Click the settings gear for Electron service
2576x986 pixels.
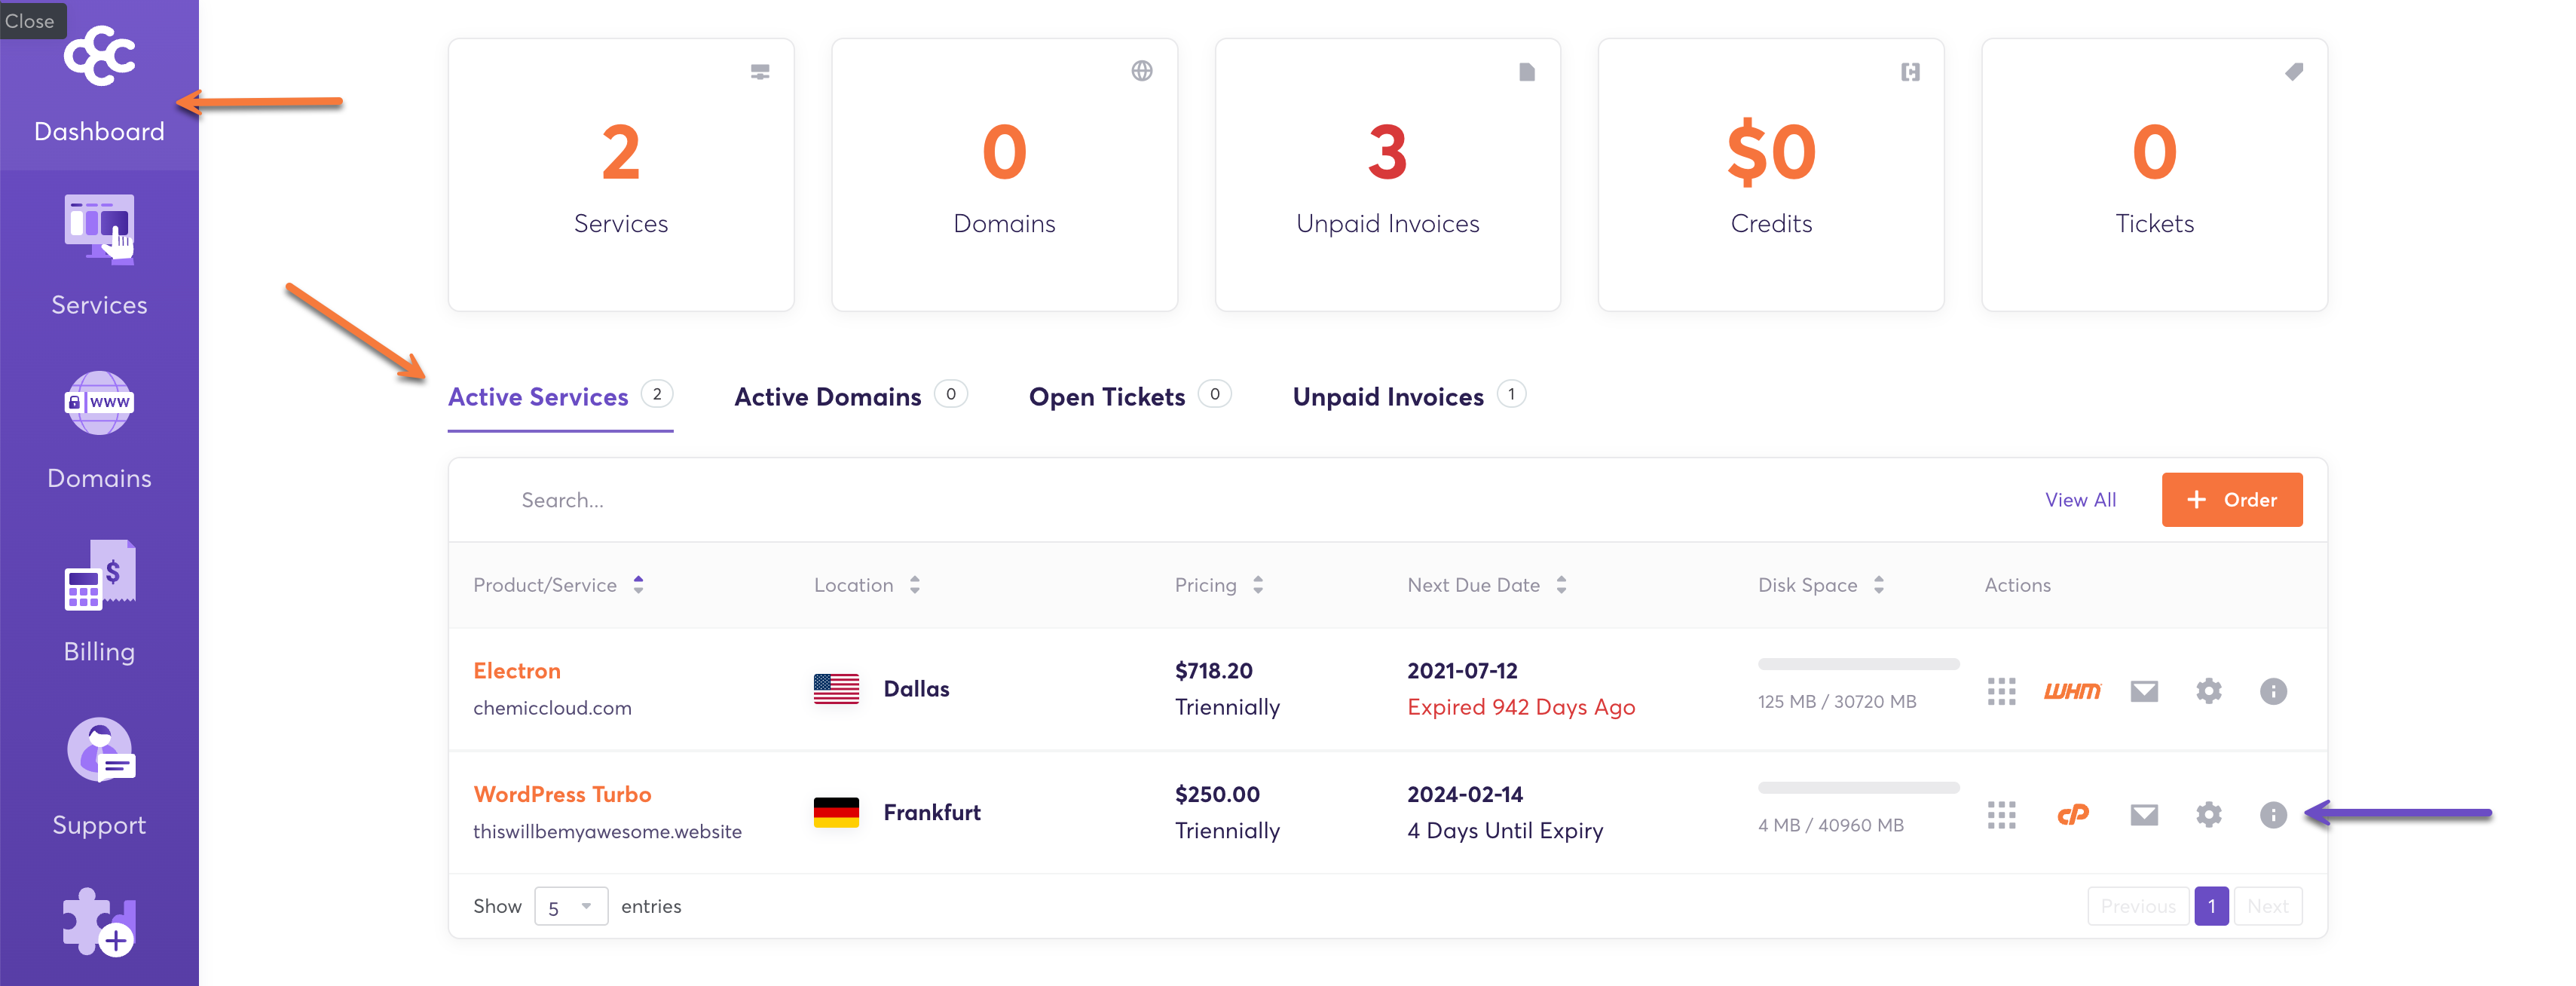point(2208,691)
